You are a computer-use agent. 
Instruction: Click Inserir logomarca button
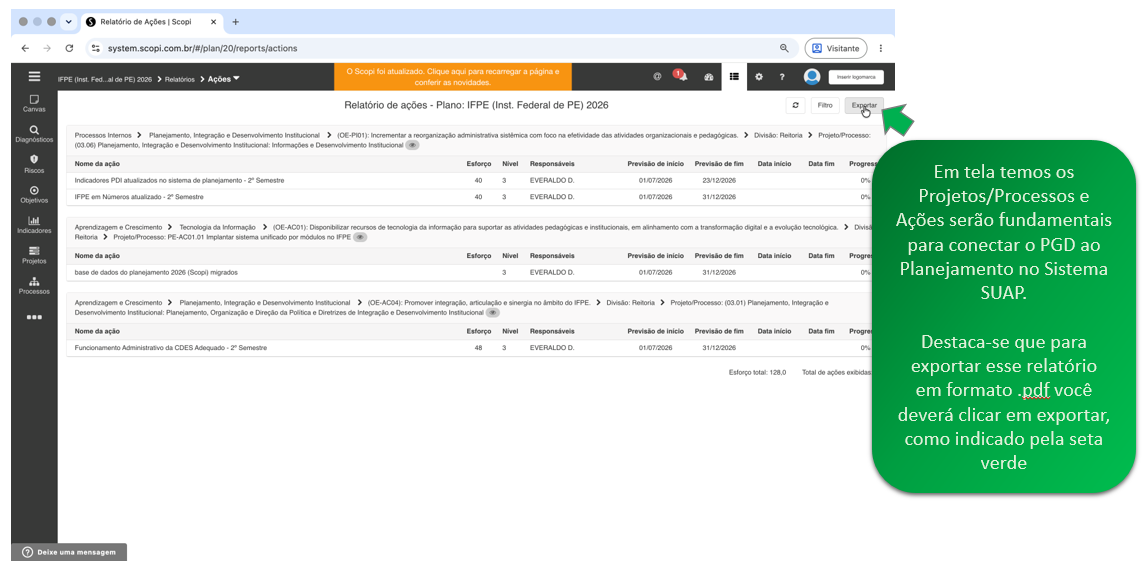[856, 77]
